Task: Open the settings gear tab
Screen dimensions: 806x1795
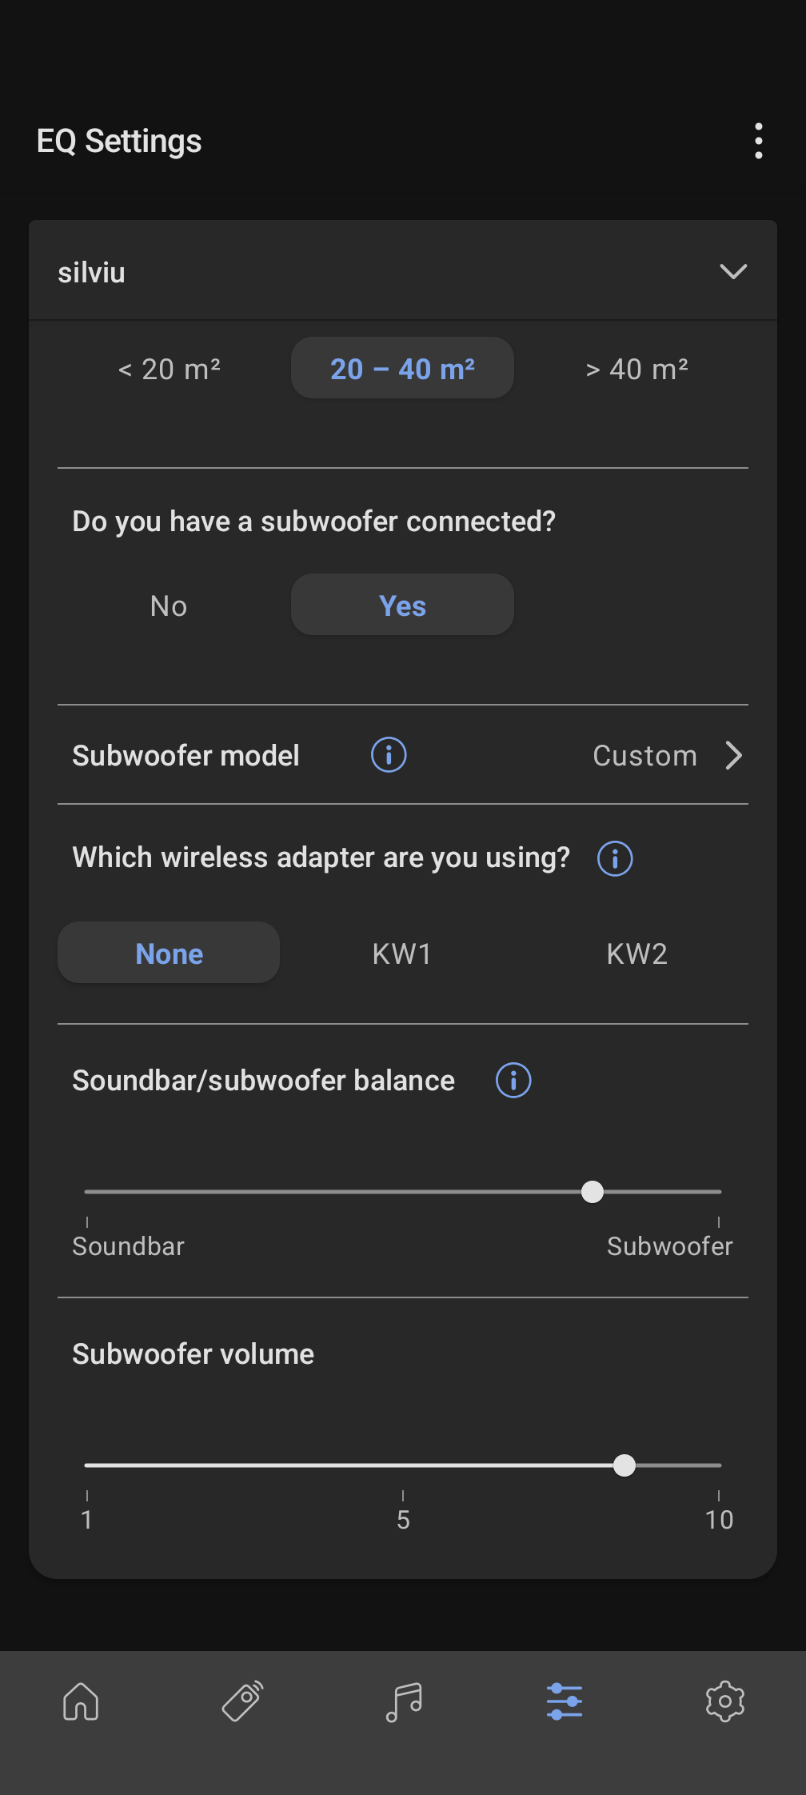Action: tap(725, 1701)
